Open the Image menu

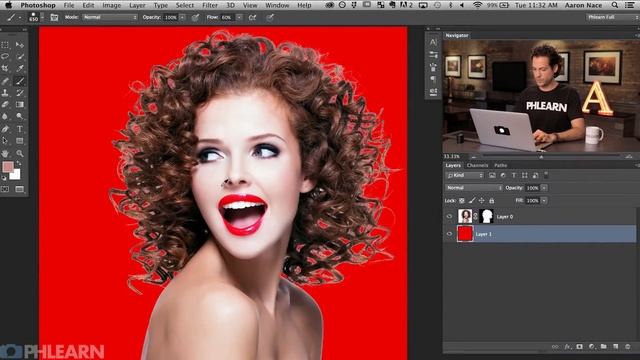tap(111, 5)
